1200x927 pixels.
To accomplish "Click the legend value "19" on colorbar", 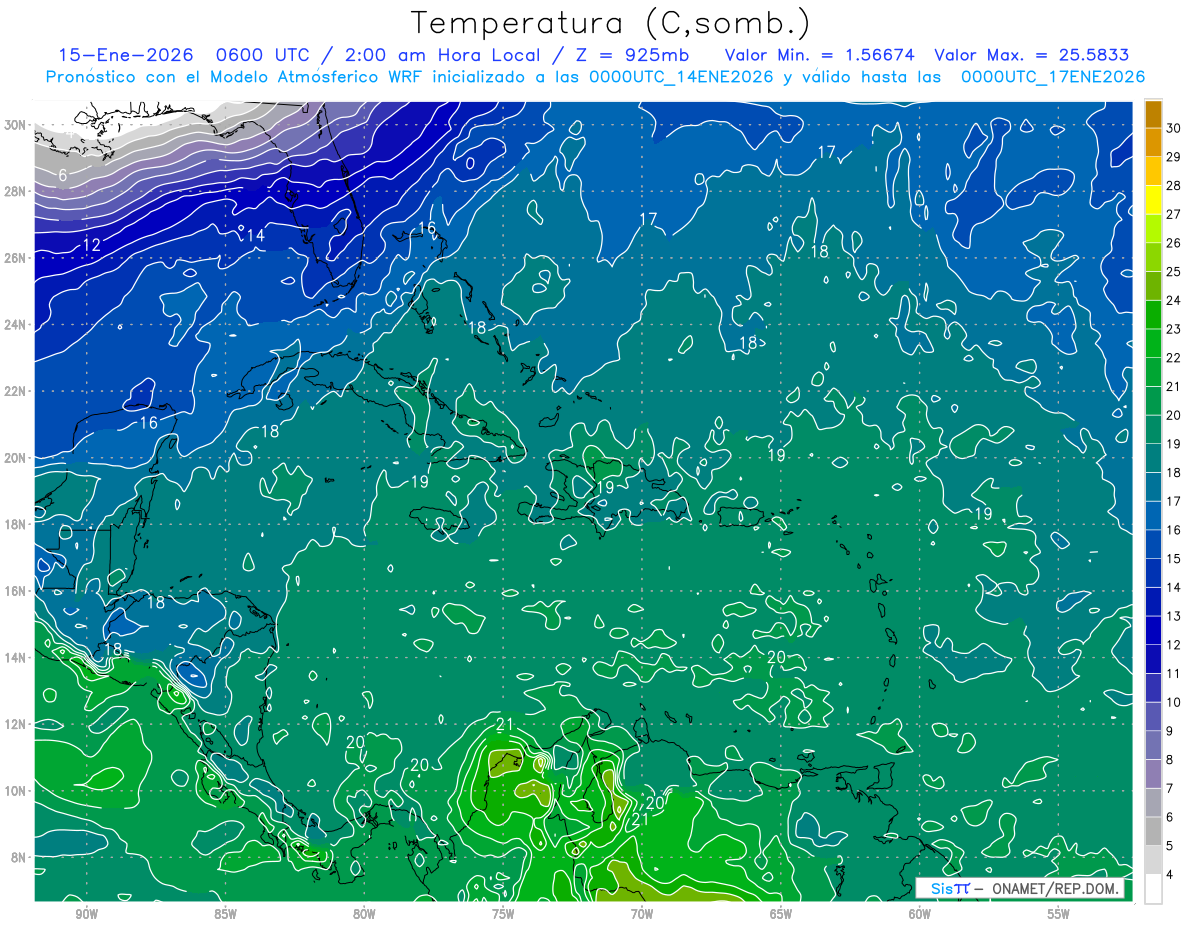I will [x=1174, y=444].
